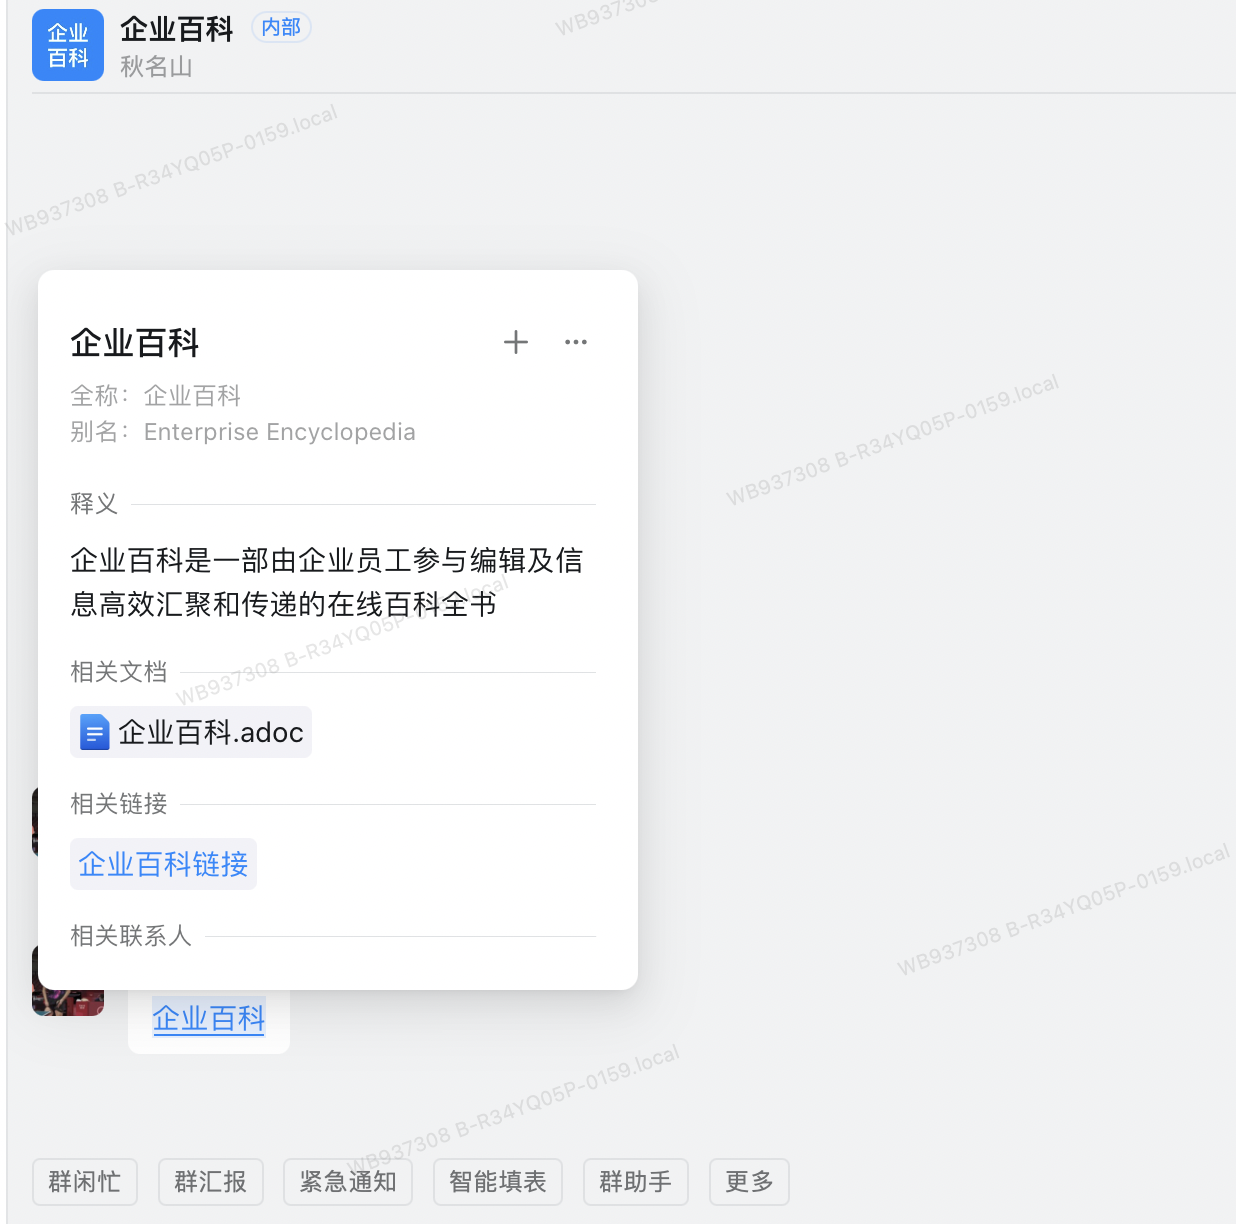Image resolution: width=1236 pixels, height=1224 pixels.
Task: Open the 群助手 group assistant
Action: pyautogui.click(x=635, y=1181)
